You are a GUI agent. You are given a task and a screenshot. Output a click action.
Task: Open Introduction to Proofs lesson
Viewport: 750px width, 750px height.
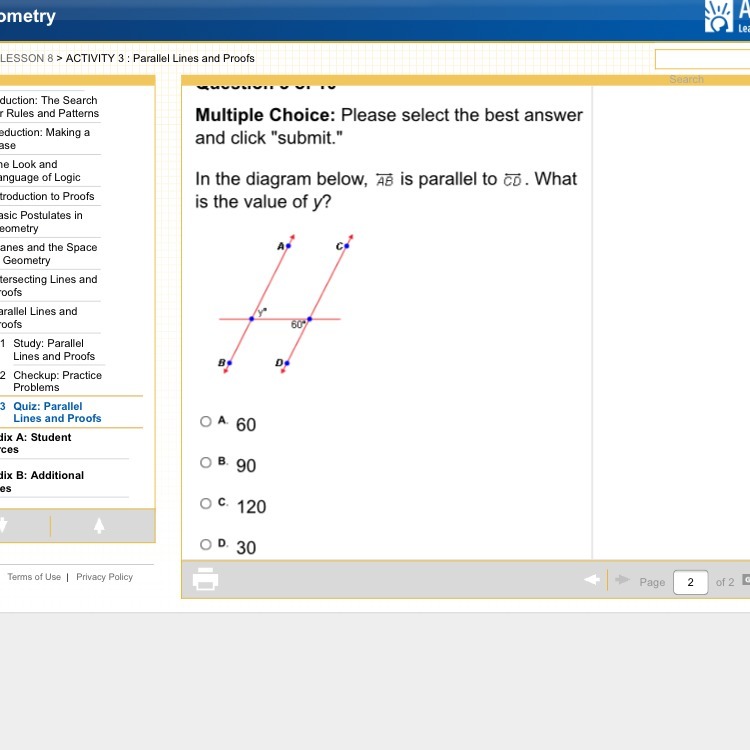pyautogui.click(x=47, y=196)
